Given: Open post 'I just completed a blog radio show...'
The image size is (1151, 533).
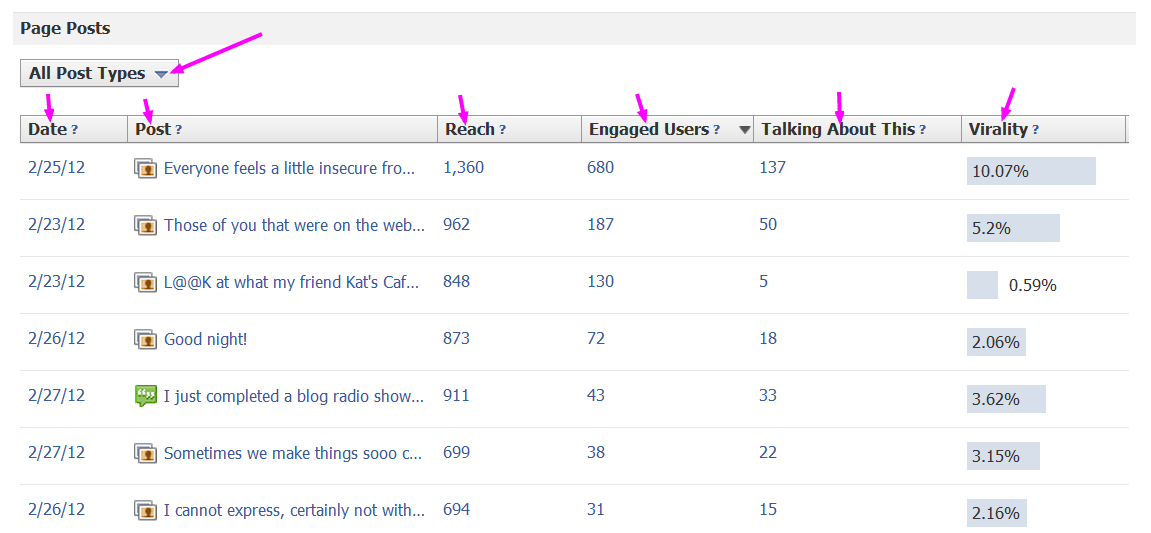Looking at the screenshot, I should point(294,396).
